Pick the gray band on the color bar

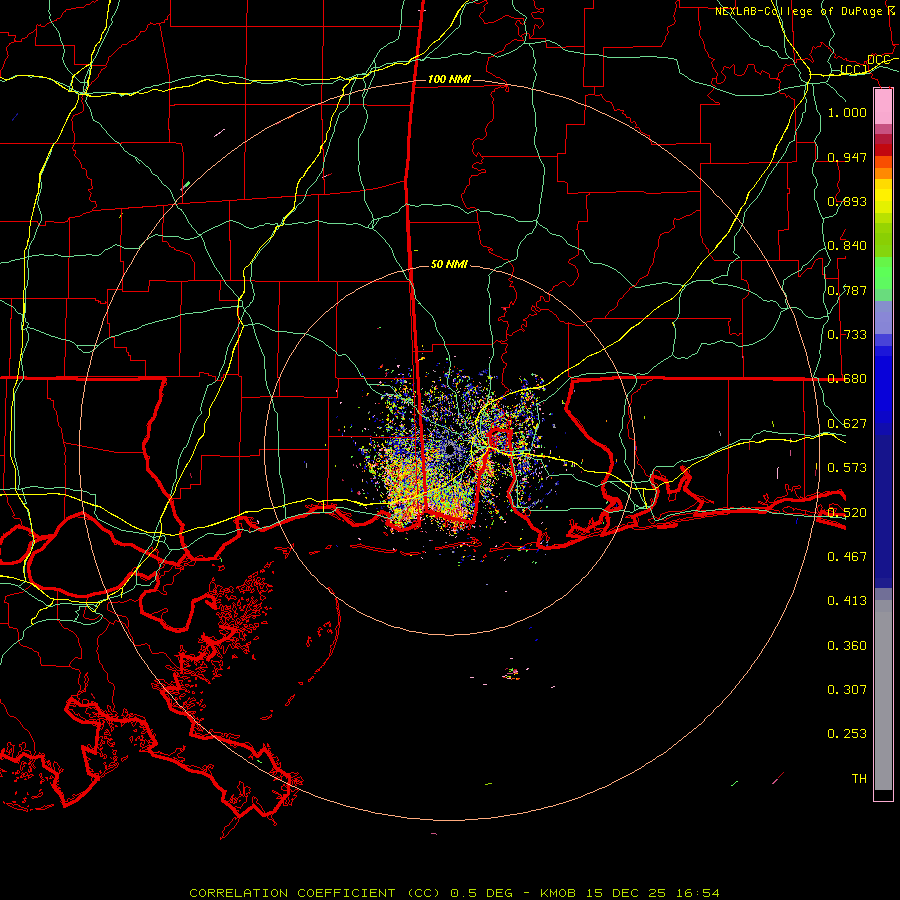pos(883,695)
